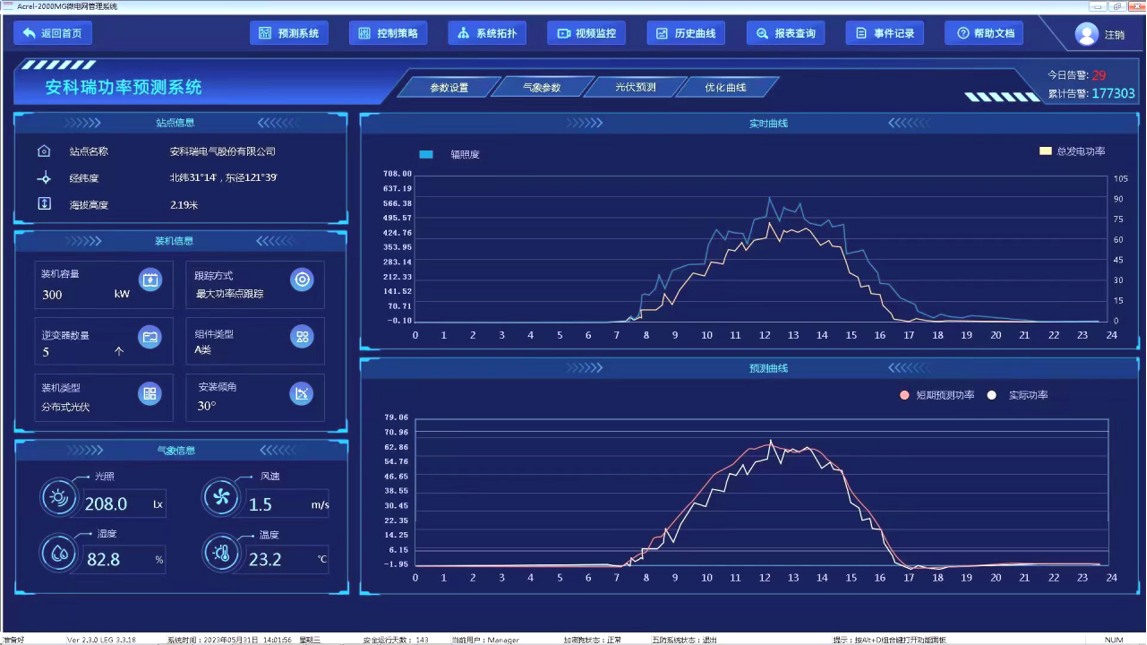Screen dimensions: 1147x645
Task: Click the 装机信息 panel header
Action: coord(174,241)
